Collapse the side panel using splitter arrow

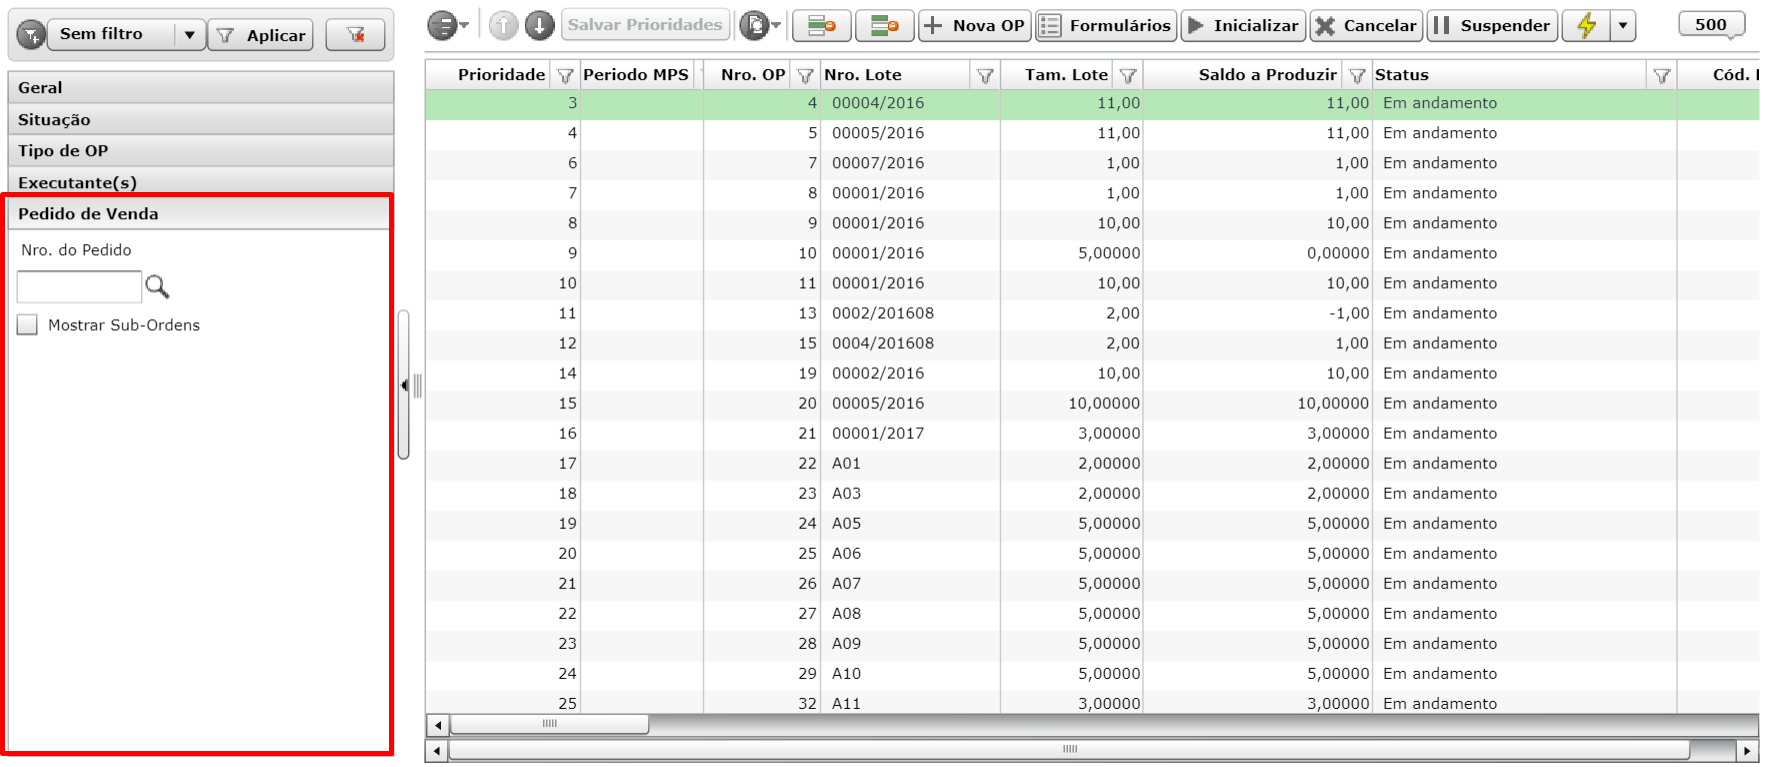click(404, 385)
